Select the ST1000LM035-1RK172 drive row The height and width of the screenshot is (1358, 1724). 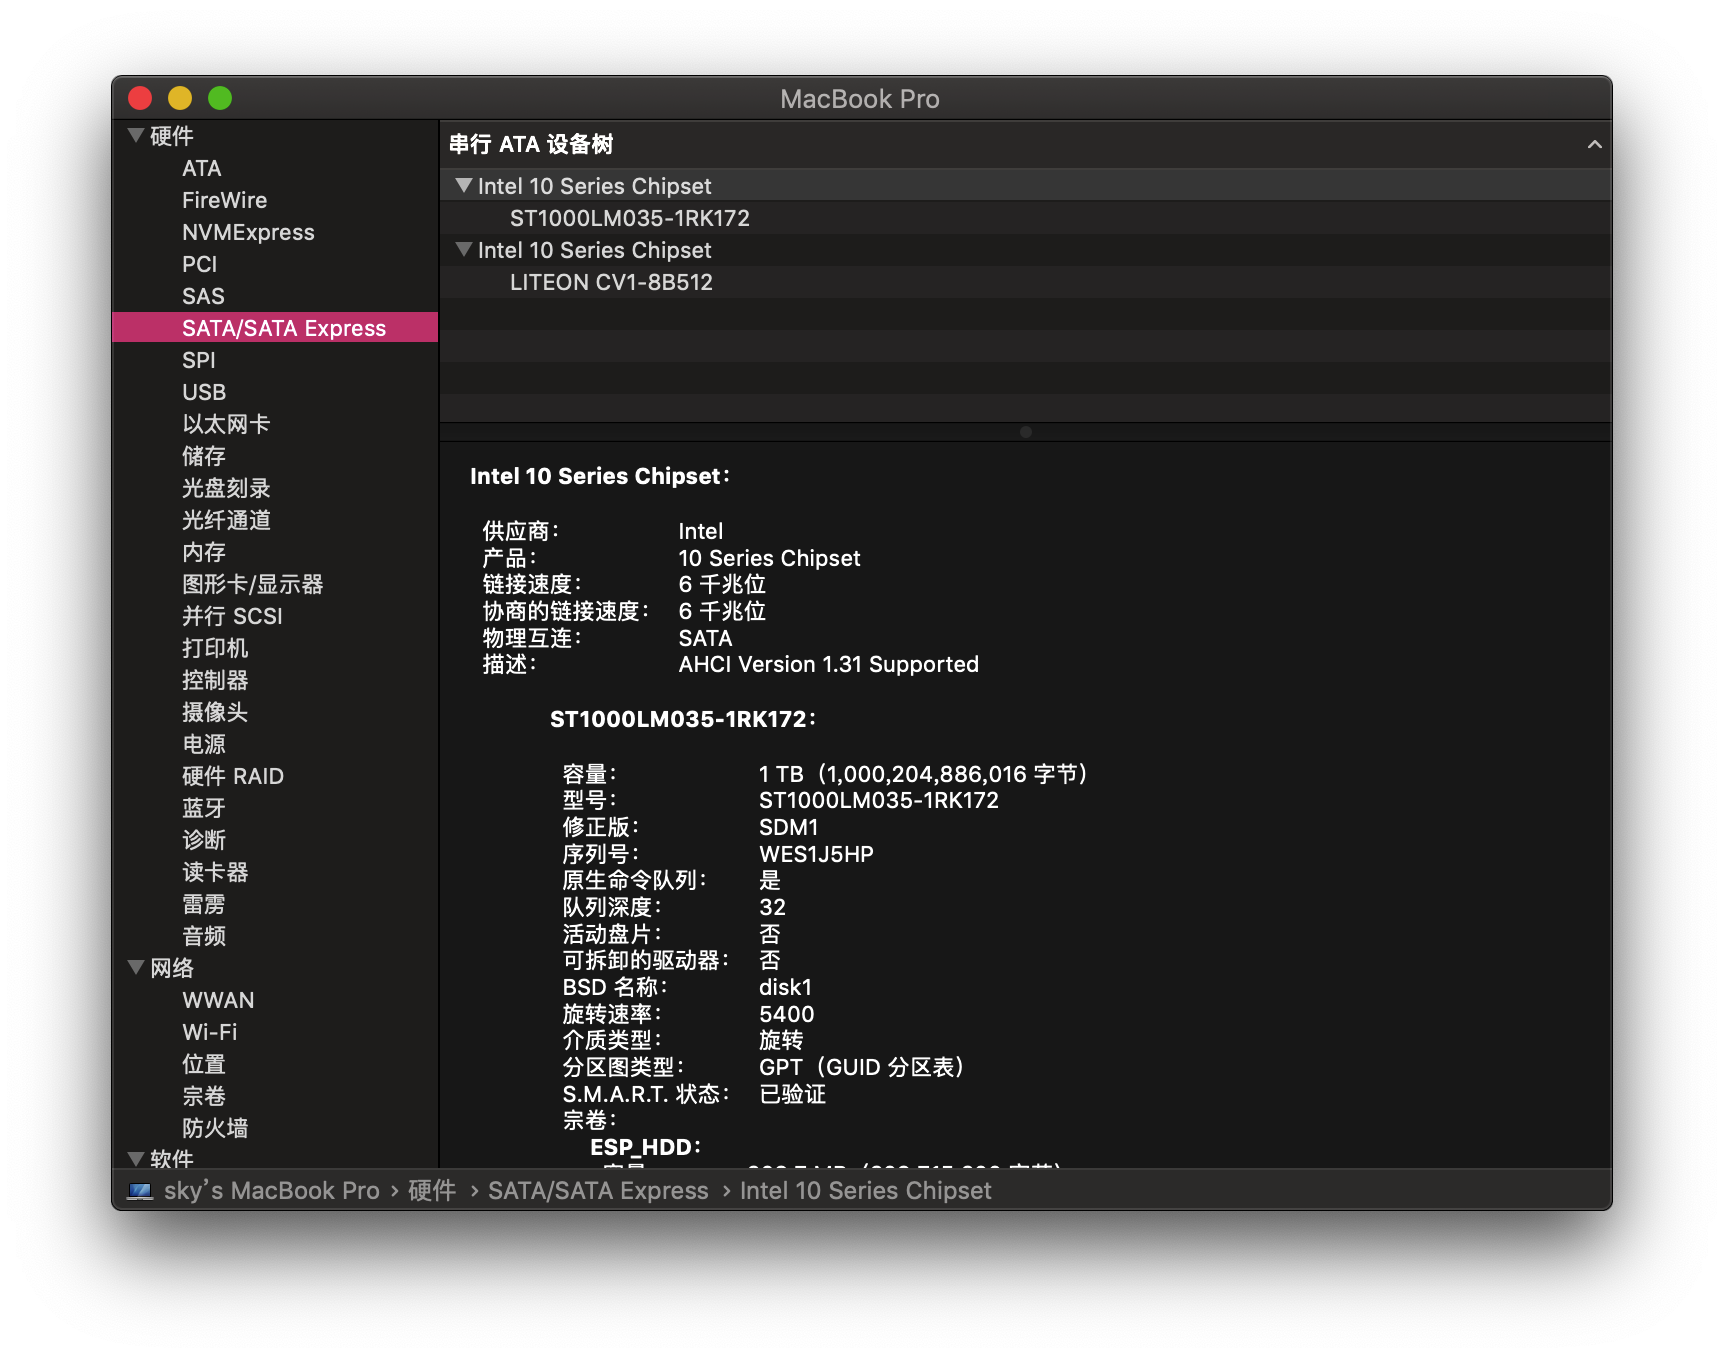point(1025,218)
